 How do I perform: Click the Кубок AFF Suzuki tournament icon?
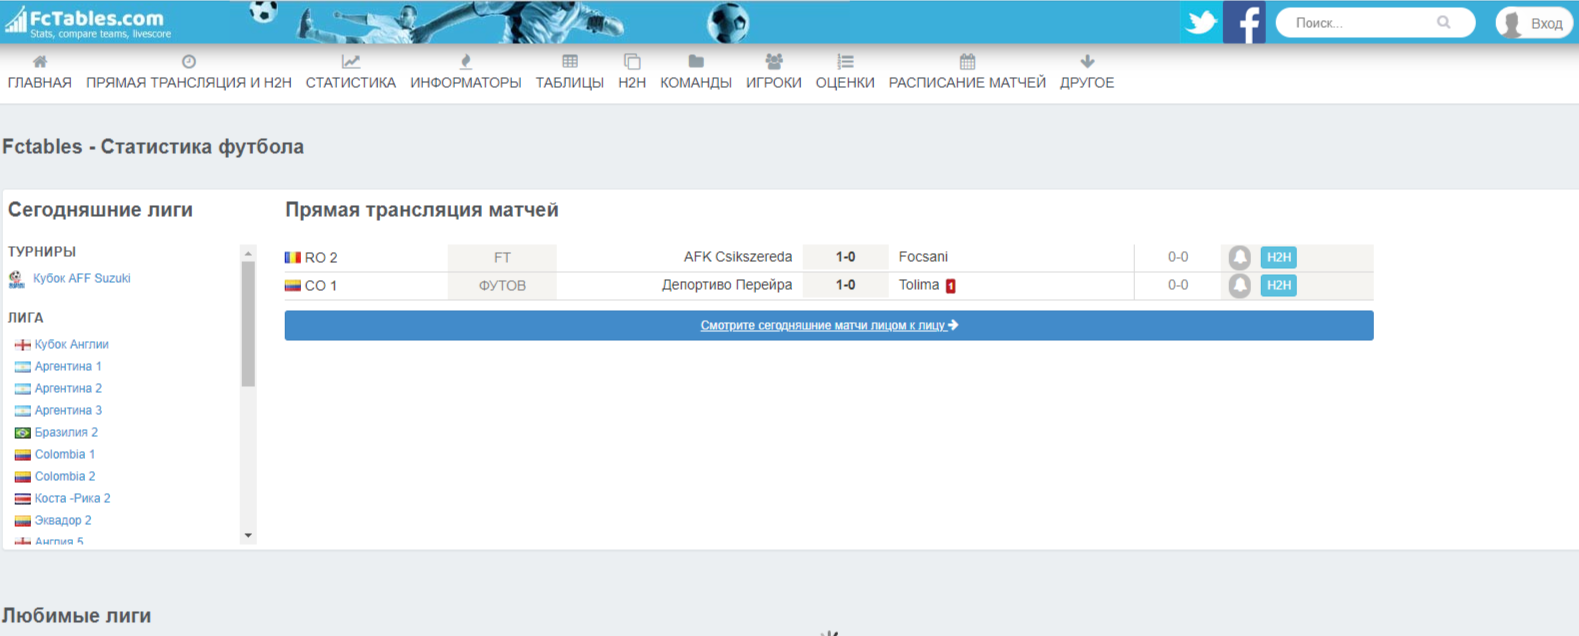(x=16, y=279)
